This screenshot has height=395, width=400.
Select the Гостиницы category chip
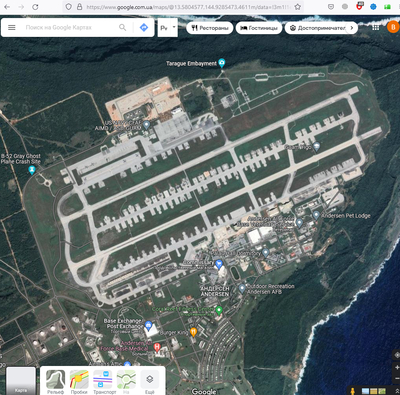tap(259, 28)
